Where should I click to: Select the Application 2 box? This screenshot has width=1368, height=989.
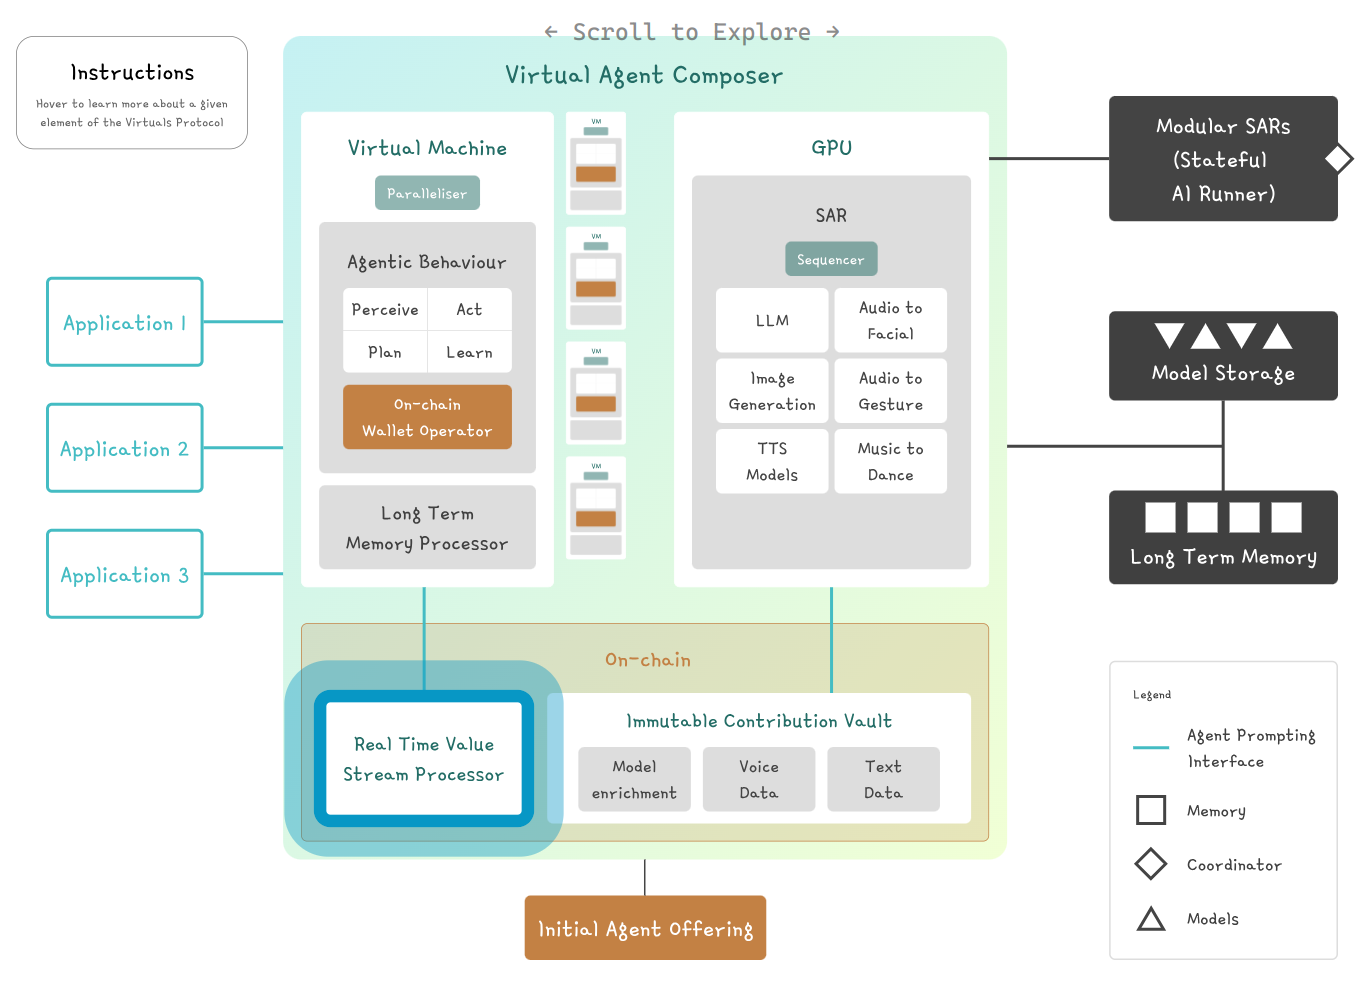point(125,448)
